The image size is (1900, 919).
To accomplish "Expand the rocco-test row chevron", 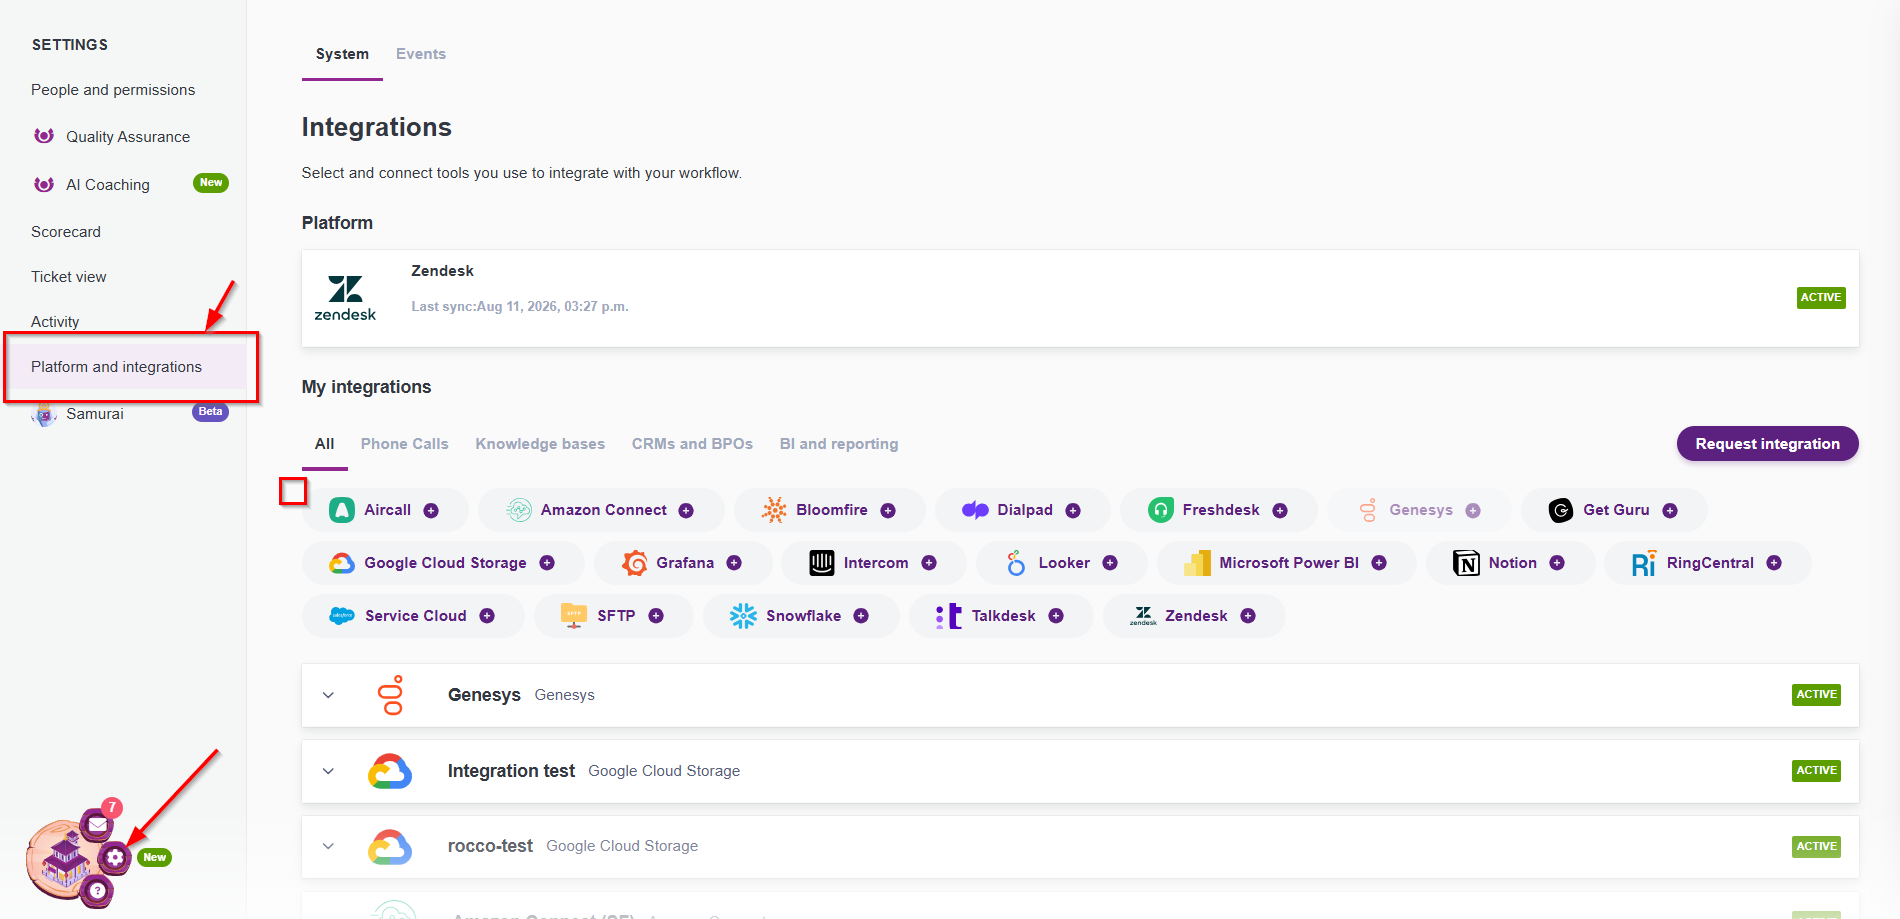I will click(328, 847).
